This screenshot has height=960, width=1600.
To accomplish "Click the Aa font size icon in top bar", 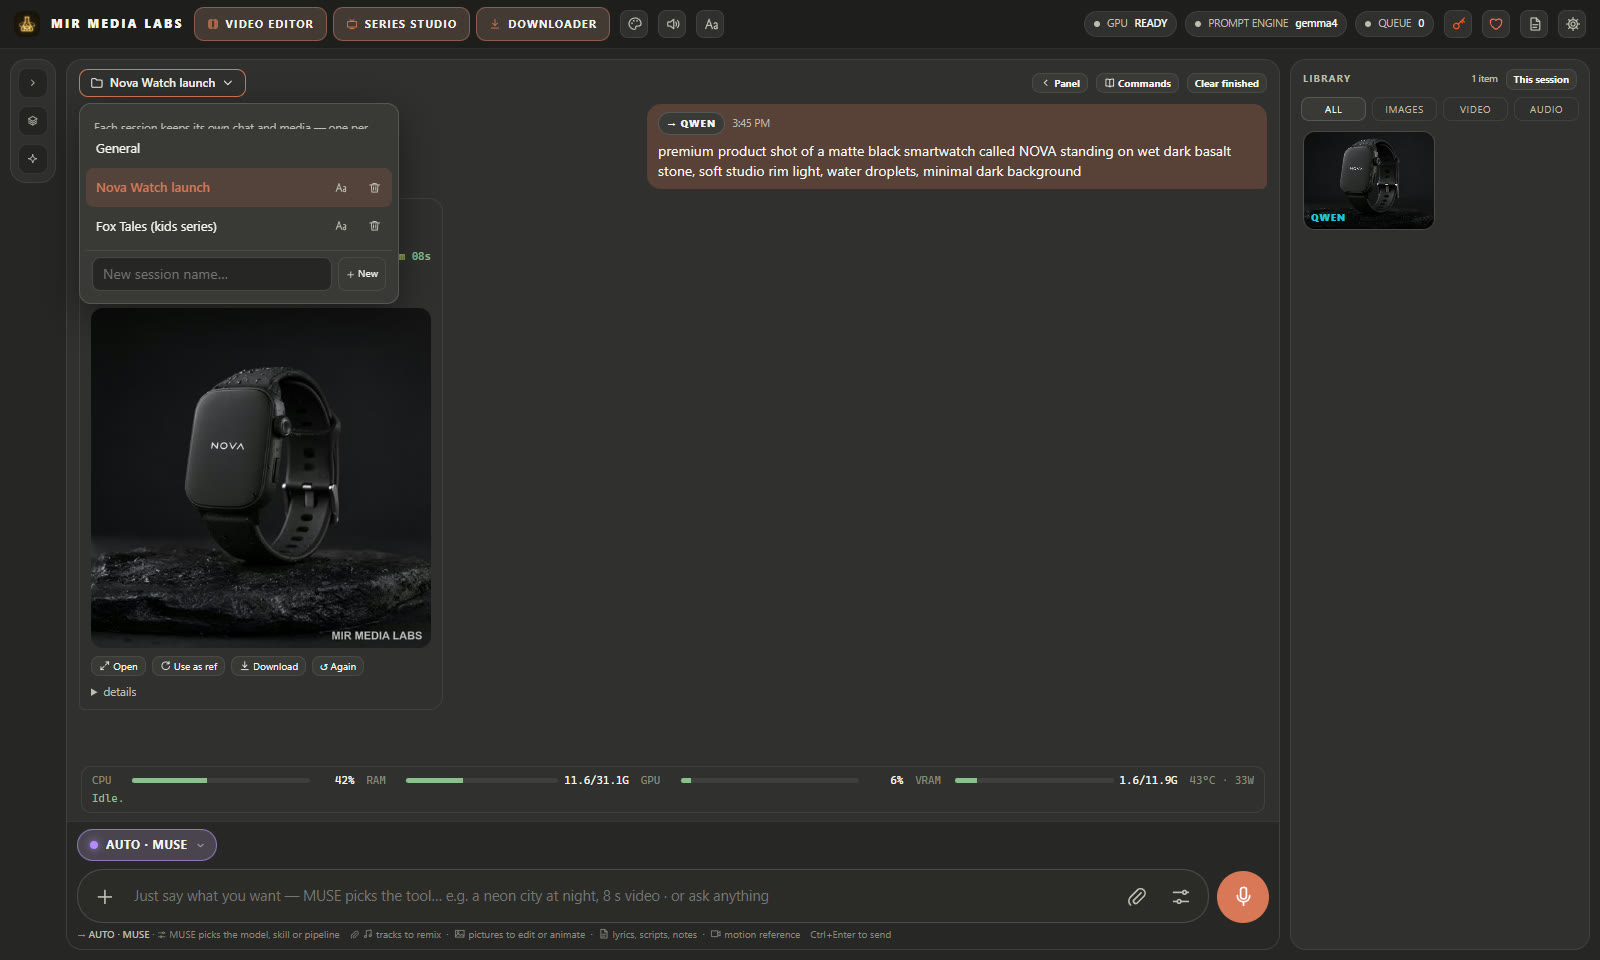I will coord(711,24).
